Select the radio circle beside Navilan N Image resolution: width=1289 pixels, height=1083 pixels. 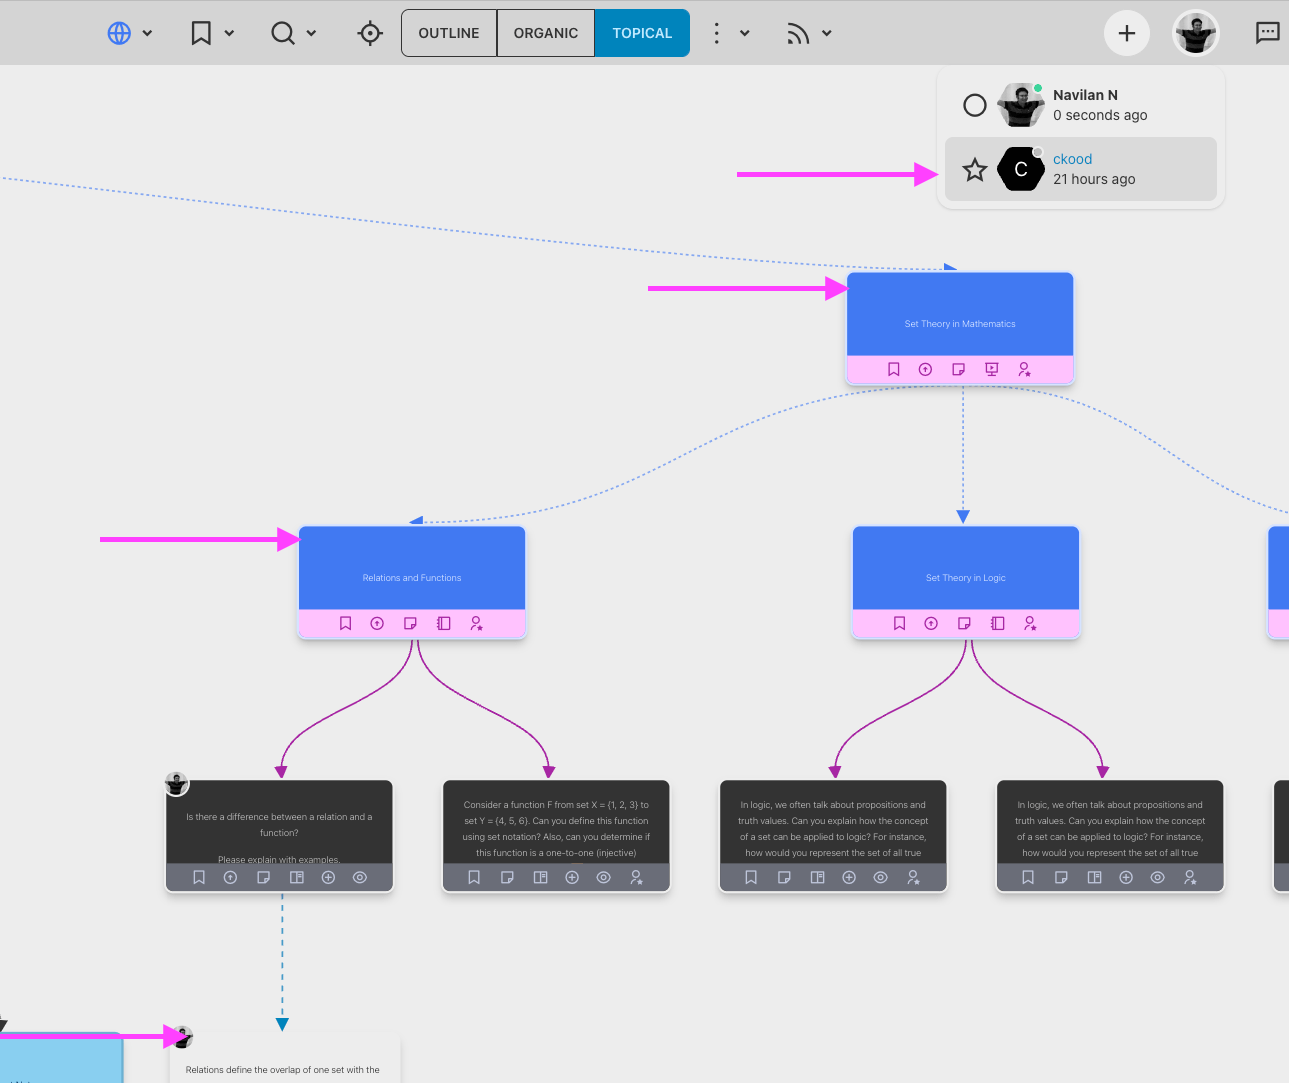974,105
